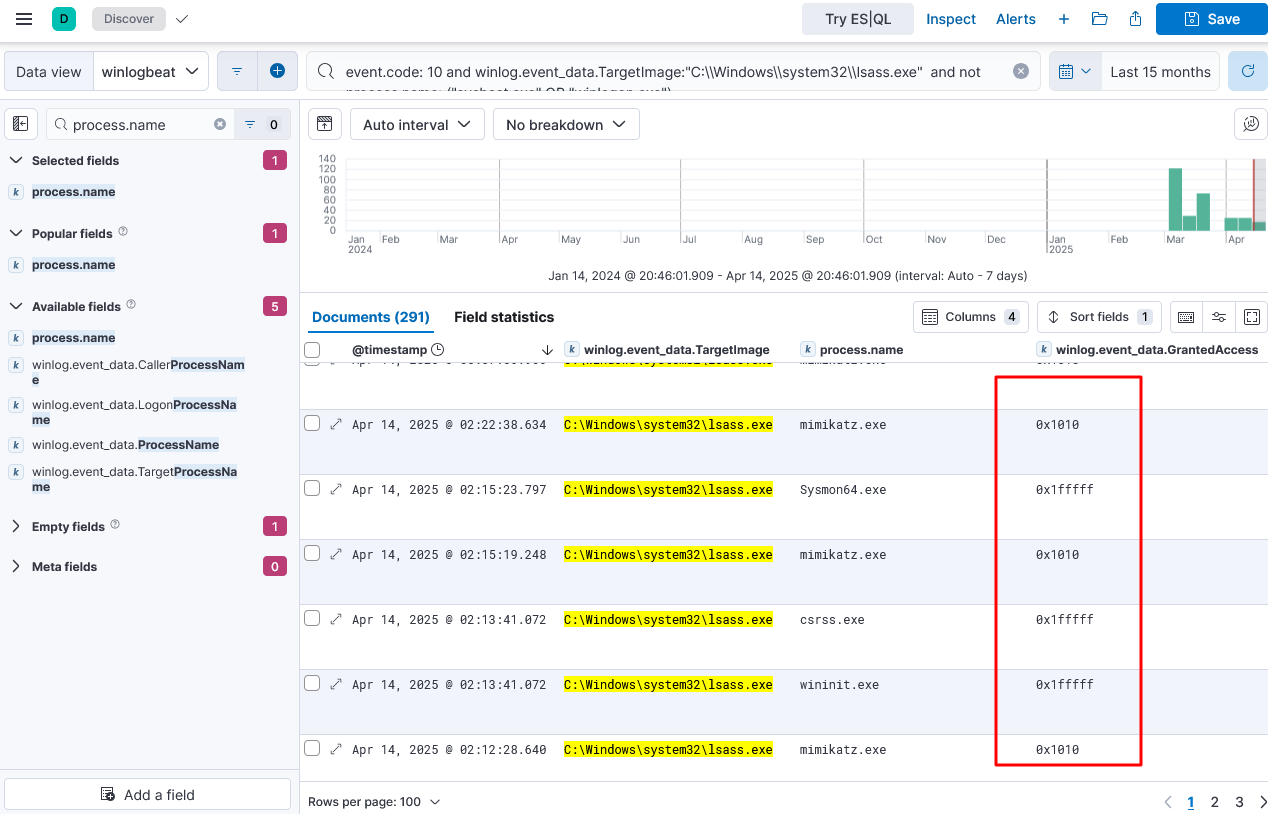1268x814 pixels.
Task: Toggle the select-all rows checkbox
Action: pos(312,350)
